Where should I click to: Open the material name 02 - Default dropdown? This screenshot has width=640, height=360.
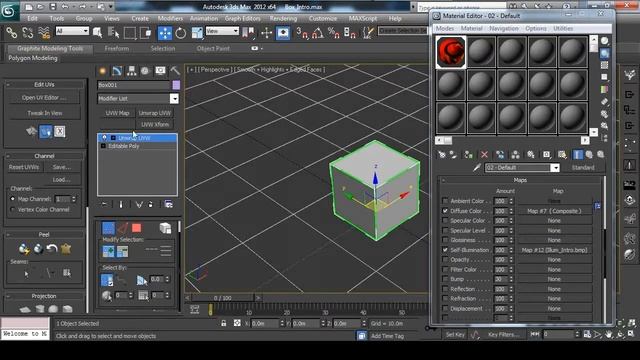coord(555,168)
